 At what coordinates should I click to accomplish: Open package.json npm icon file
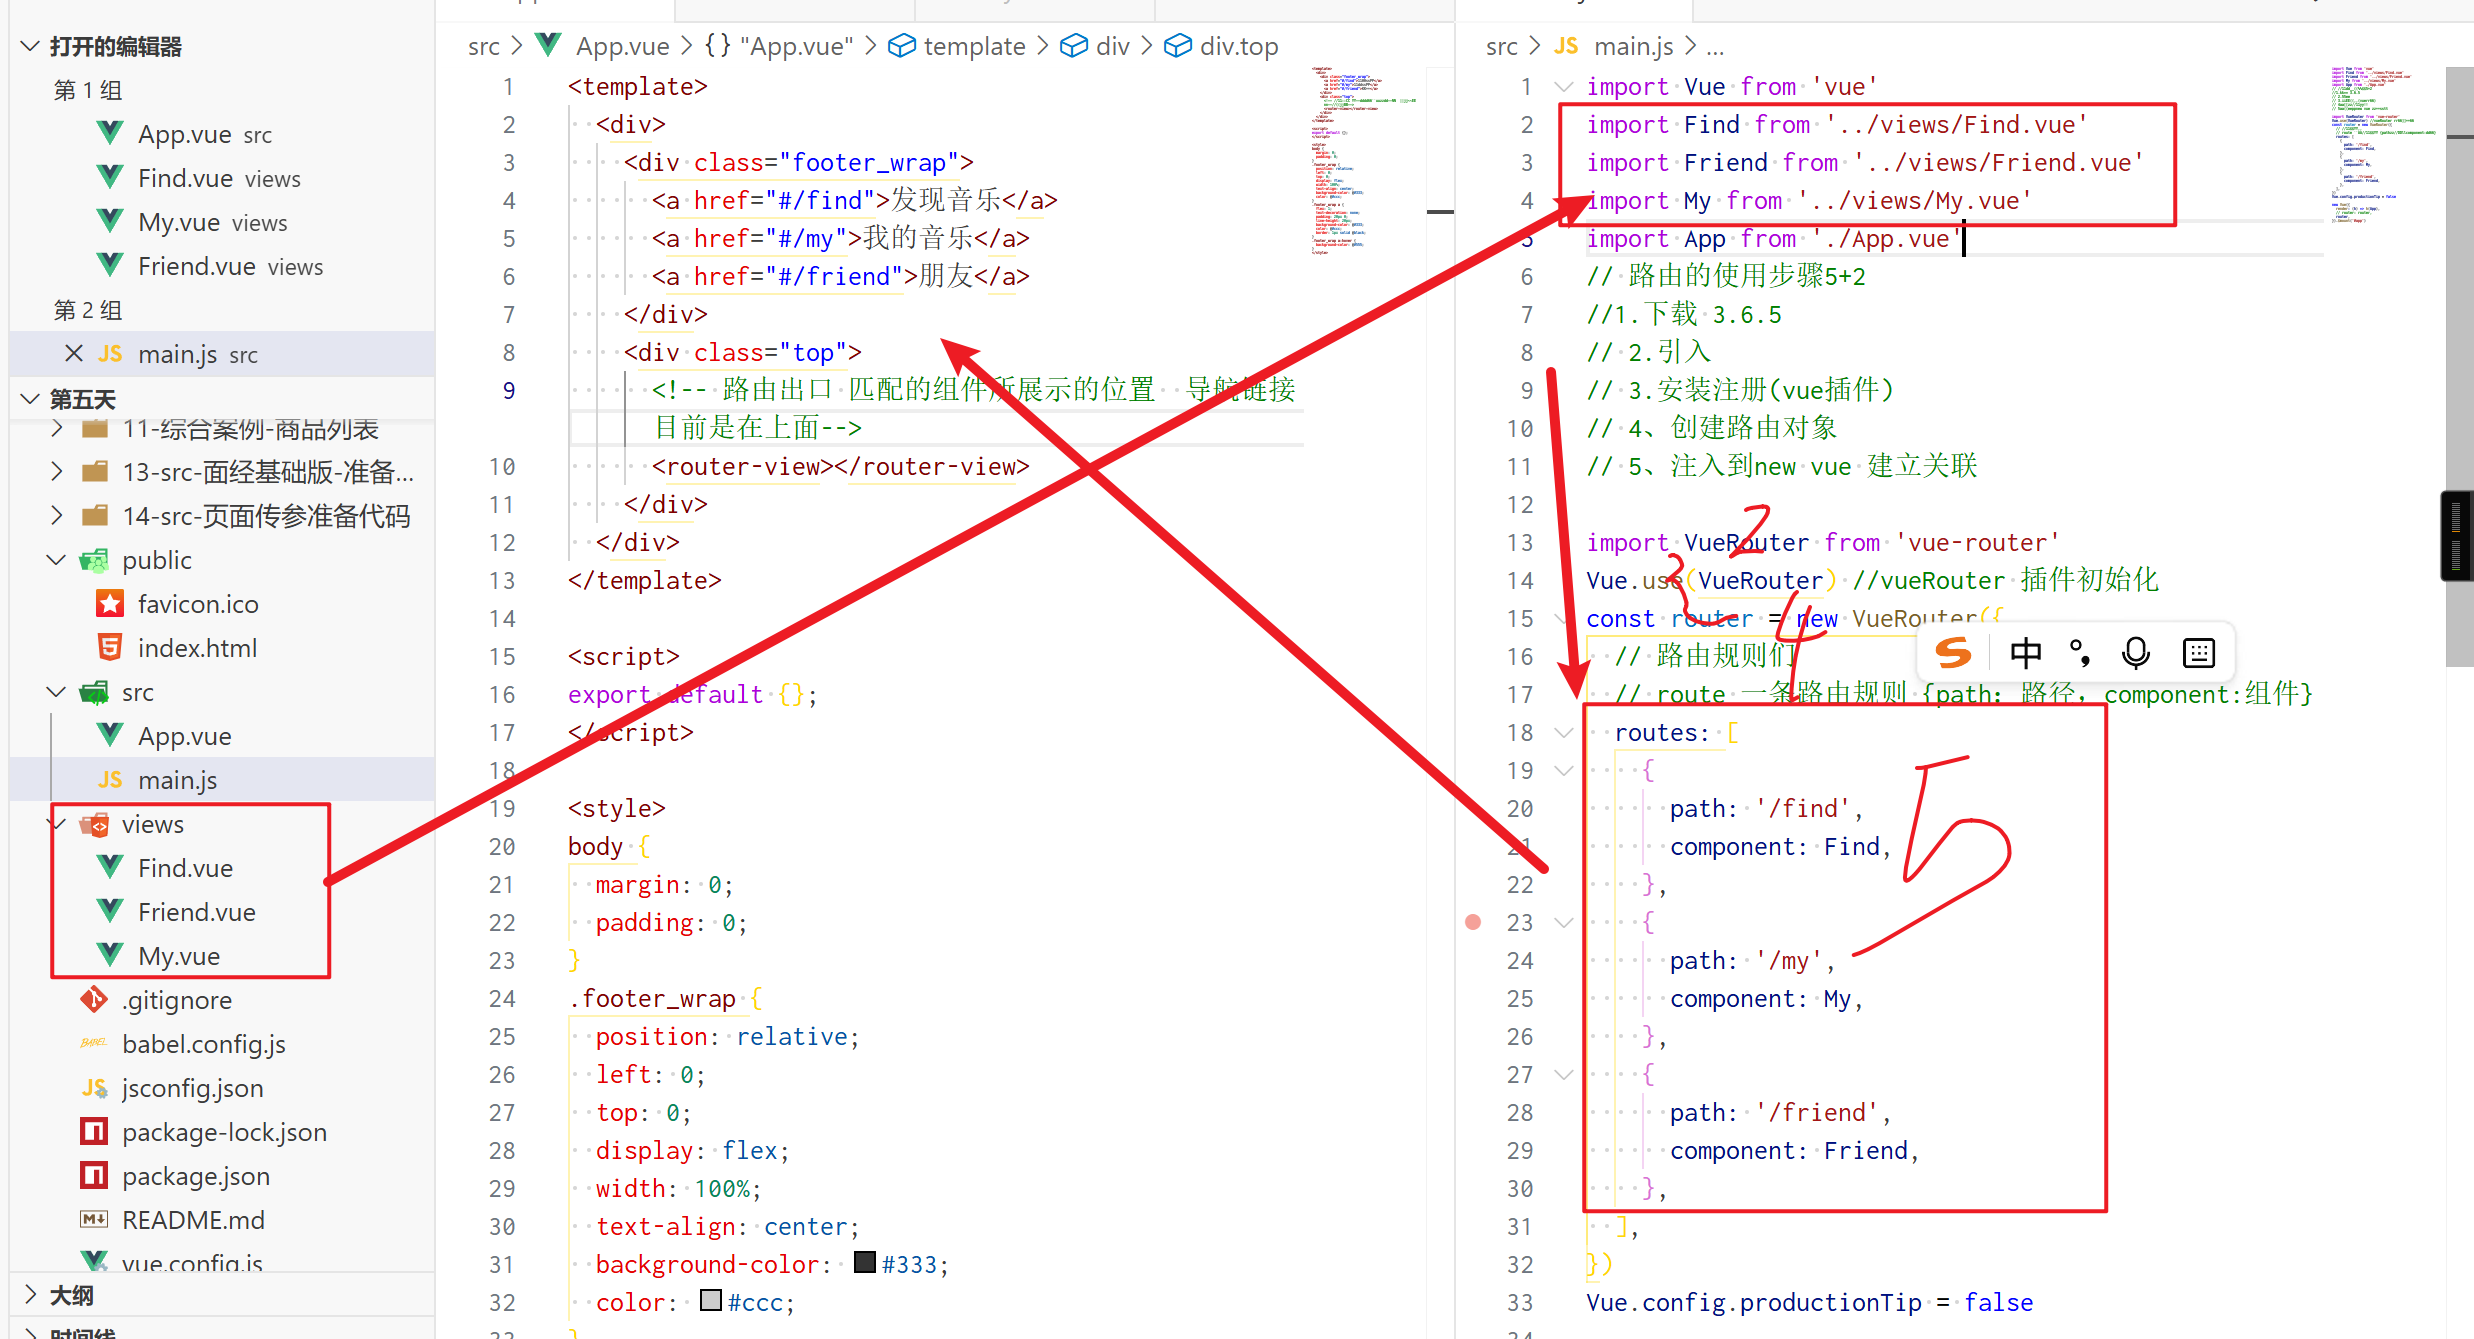click(x=195, y=1176)
